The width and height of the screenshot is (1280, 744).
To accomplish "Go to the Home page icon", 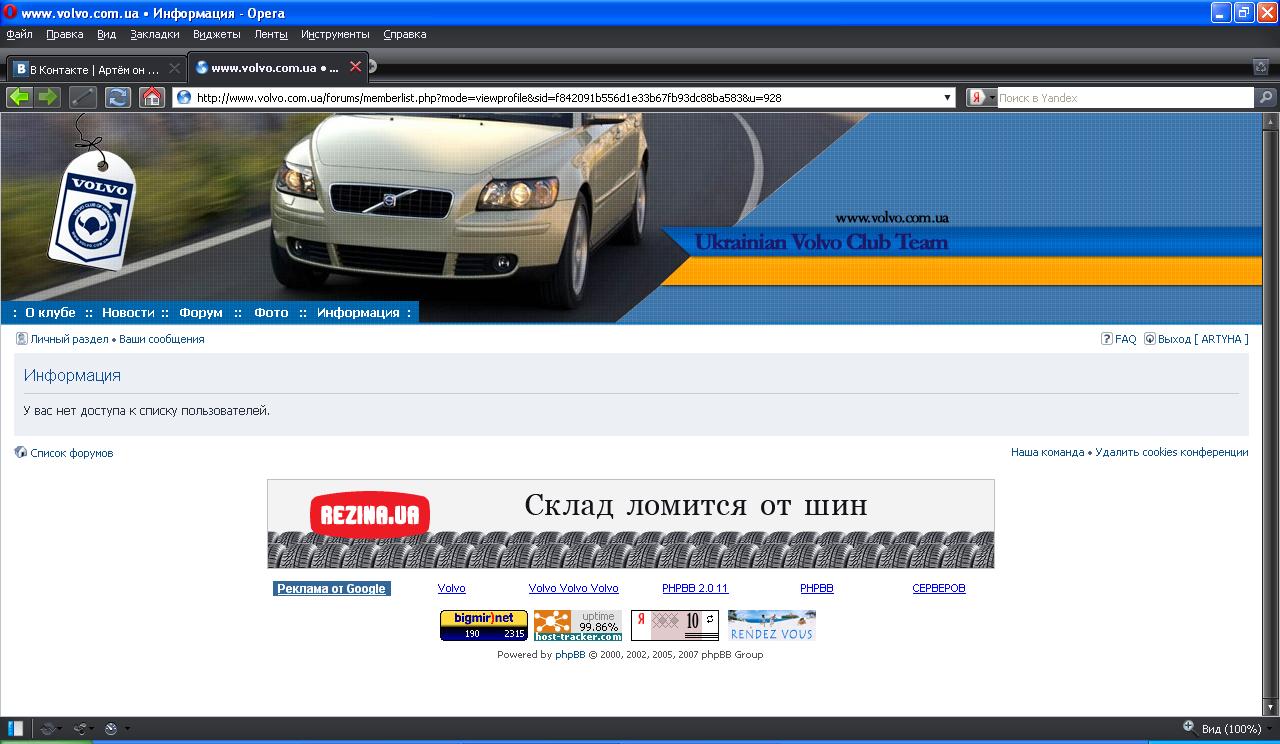I will tap(151, 97).
